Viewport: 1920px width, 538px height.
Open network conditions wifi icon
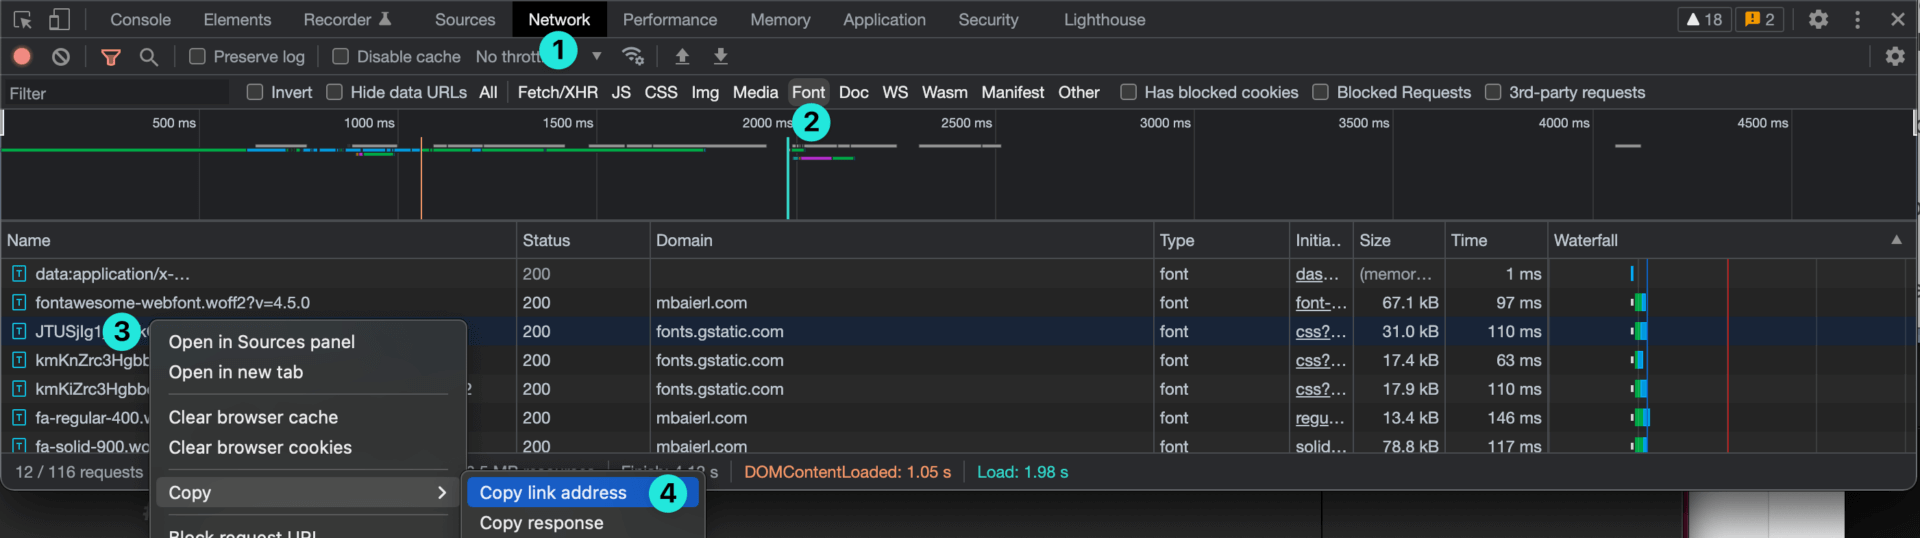(632, 56)
